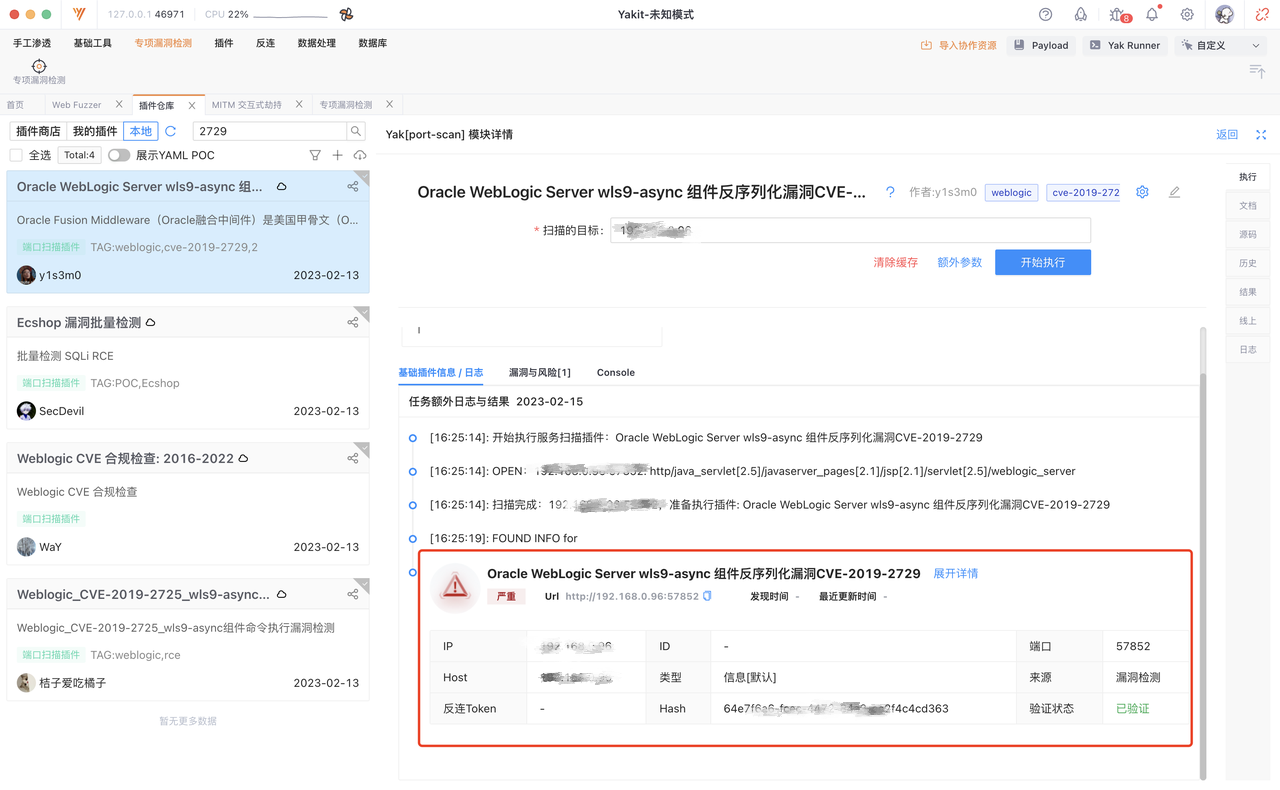Screen dimensions: 1280x790
Task: Refresh the plugin list
Action: coord(171,131)
